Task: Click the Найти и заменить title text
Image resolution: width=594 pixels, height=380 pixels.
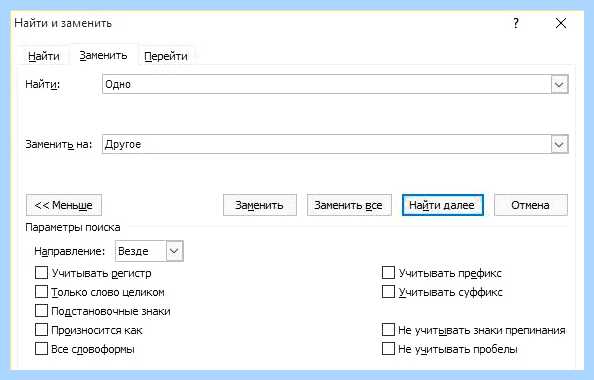Action: pos(63,23)
